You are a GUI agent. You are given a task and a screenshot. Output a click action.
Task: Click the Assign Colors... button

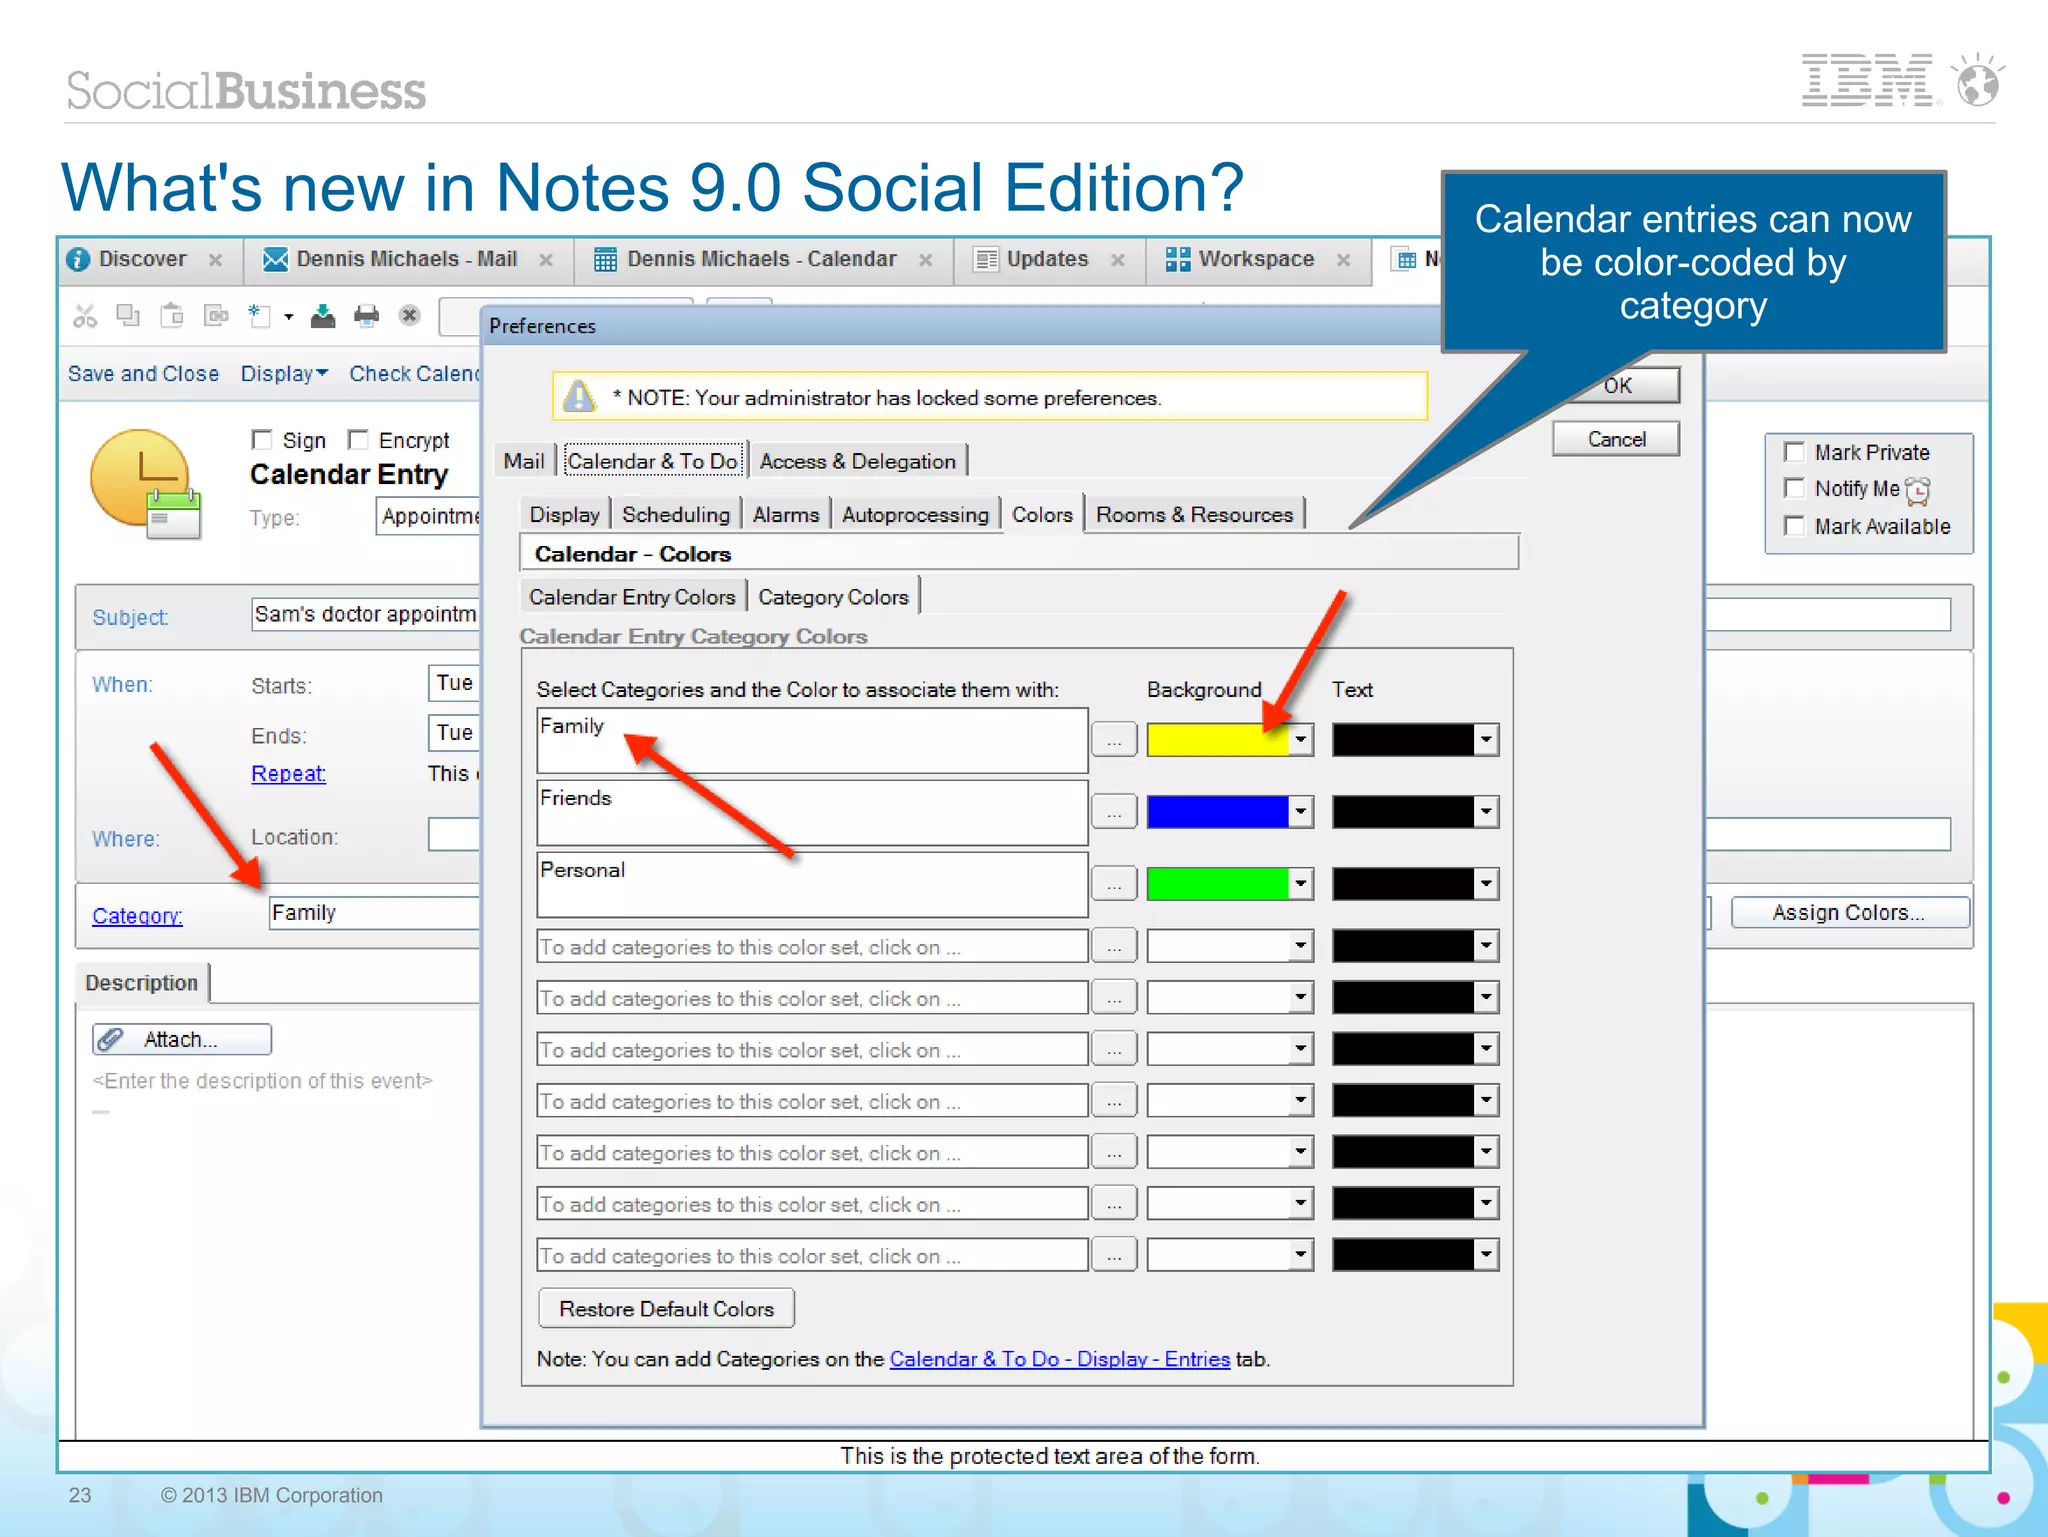pyautogui.click(x=1849, y=913)
